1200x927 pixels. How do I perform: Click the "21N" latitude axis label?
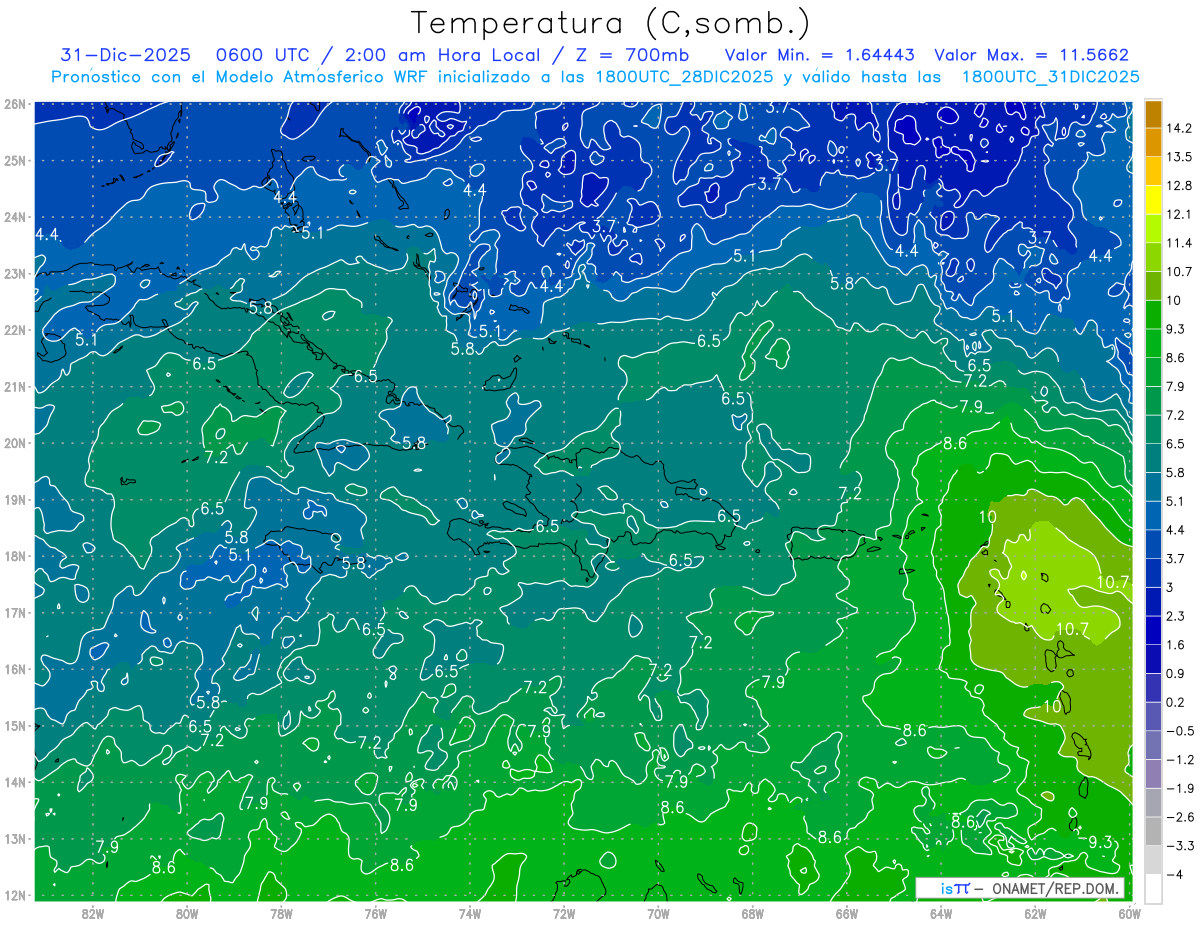tap(15, 386)
